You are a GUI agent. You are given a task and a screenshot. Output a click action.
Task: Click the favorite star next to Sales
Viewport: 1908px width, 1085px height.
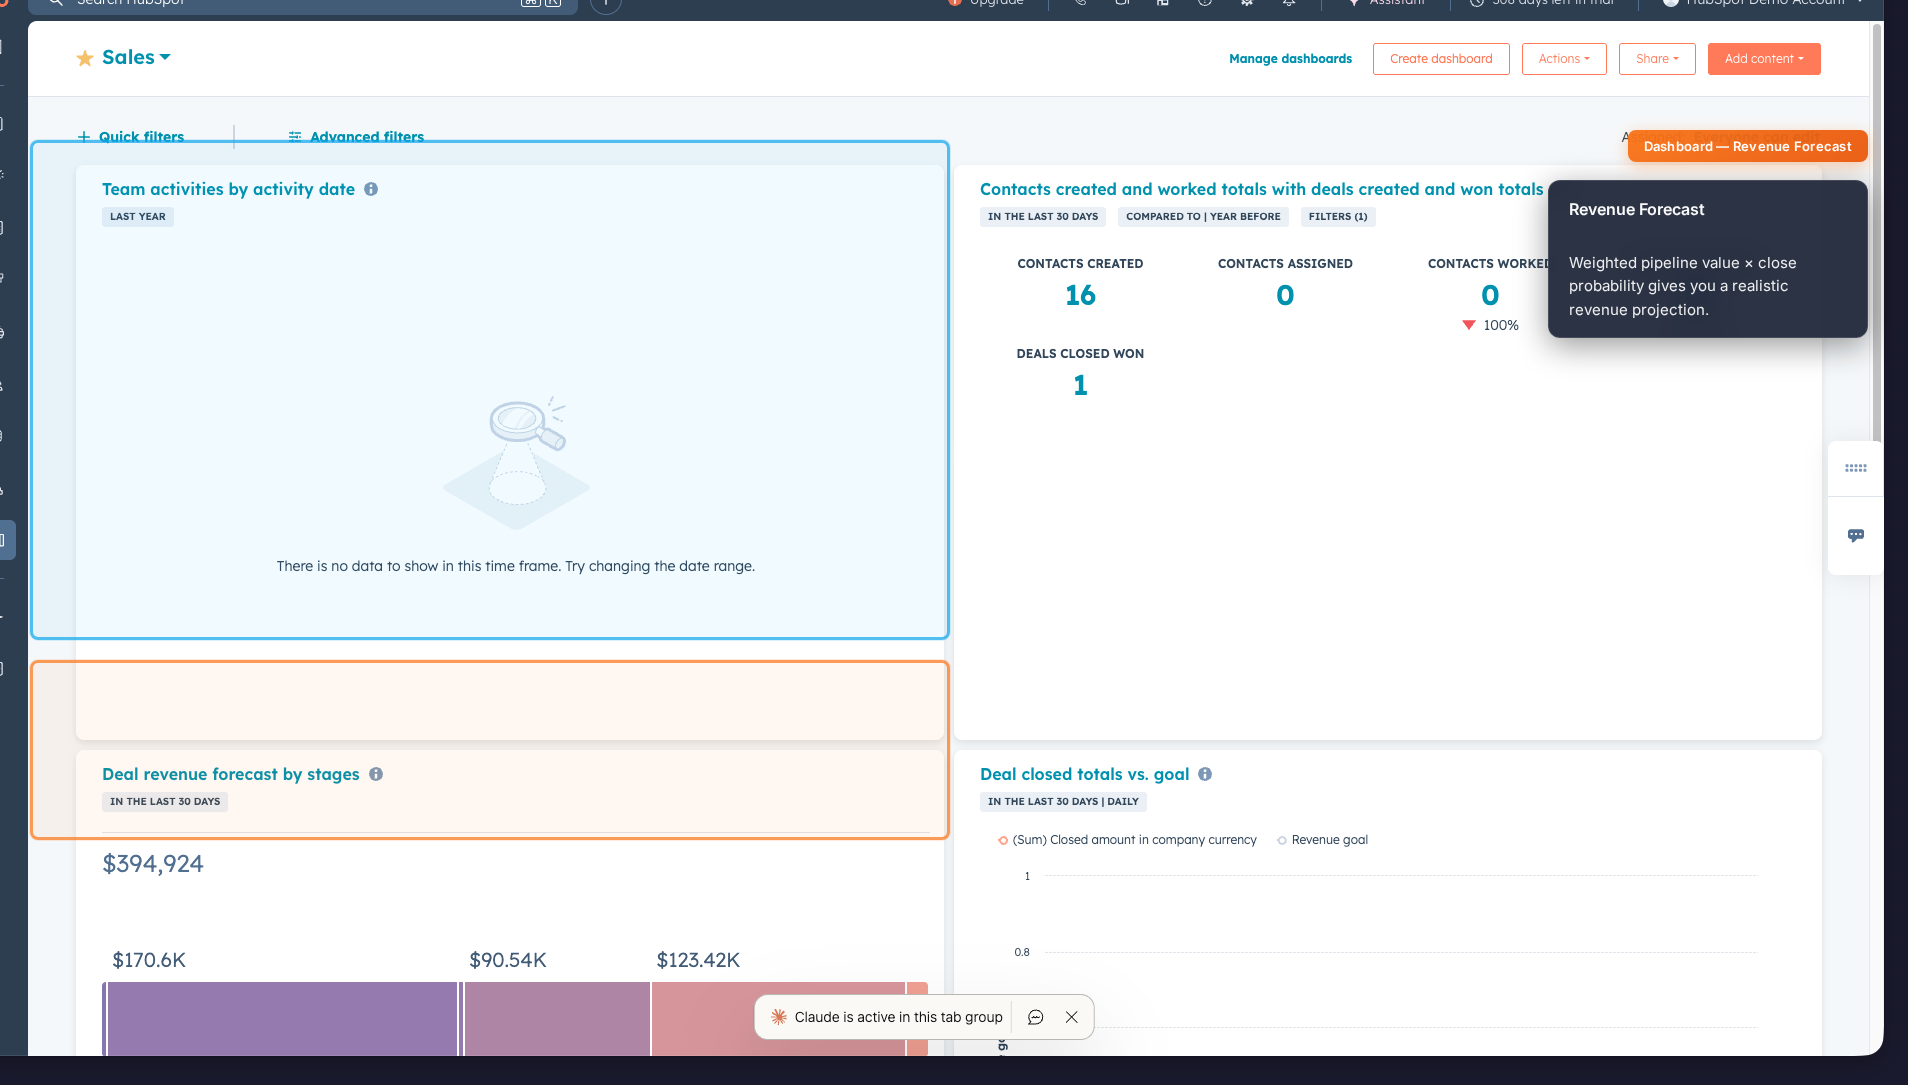click(85, 59)
